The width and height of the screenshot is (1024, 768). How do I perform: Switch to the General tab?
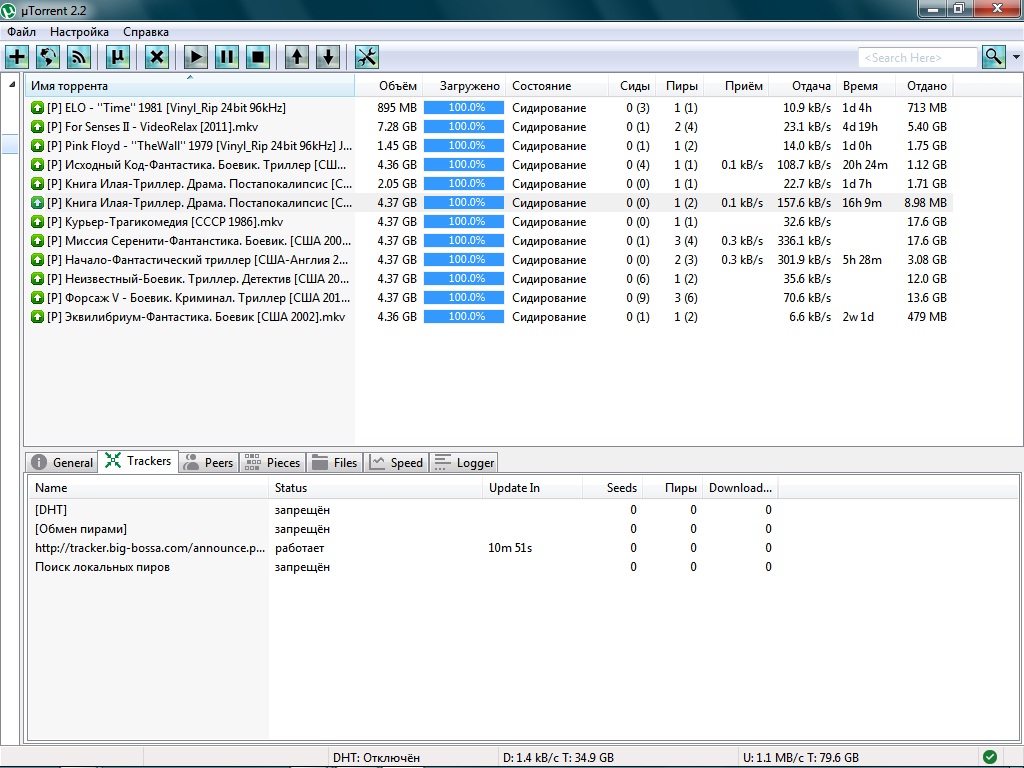pyautogui.click(x=63, y=462)
